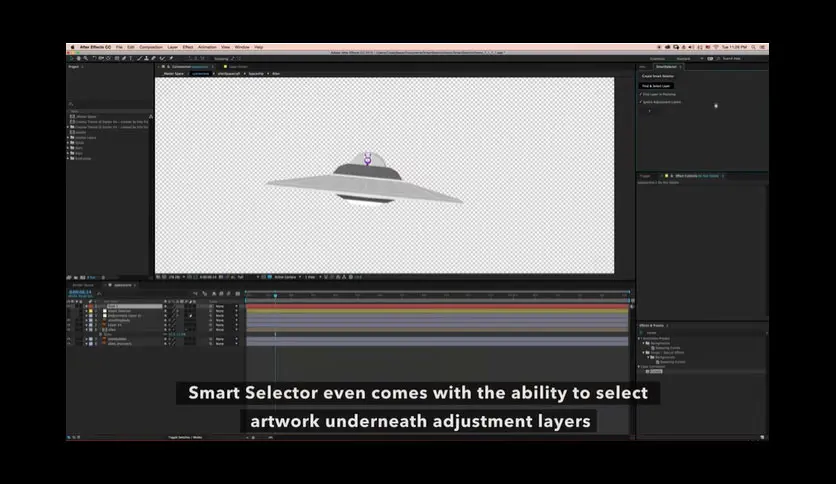The height and width of the screenshot is (484, 836).
Task: Click the timeline current-time indicator playhead
Action: [275, 295]
